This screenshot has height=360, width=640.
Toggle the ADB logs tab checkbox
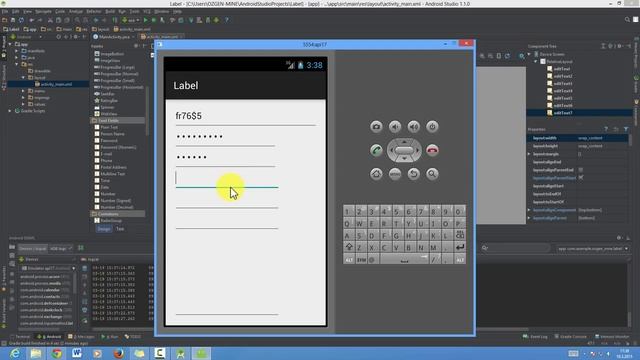[70, 248]
